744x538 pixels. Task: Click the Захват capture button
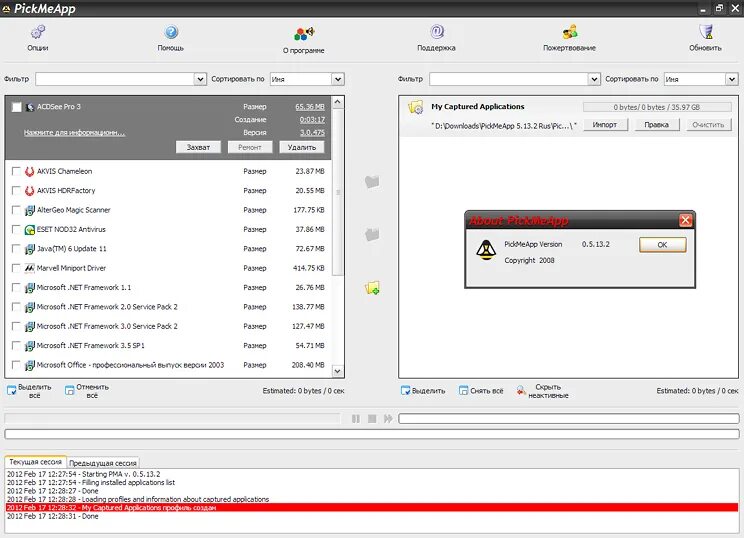(x=198, y=148)
